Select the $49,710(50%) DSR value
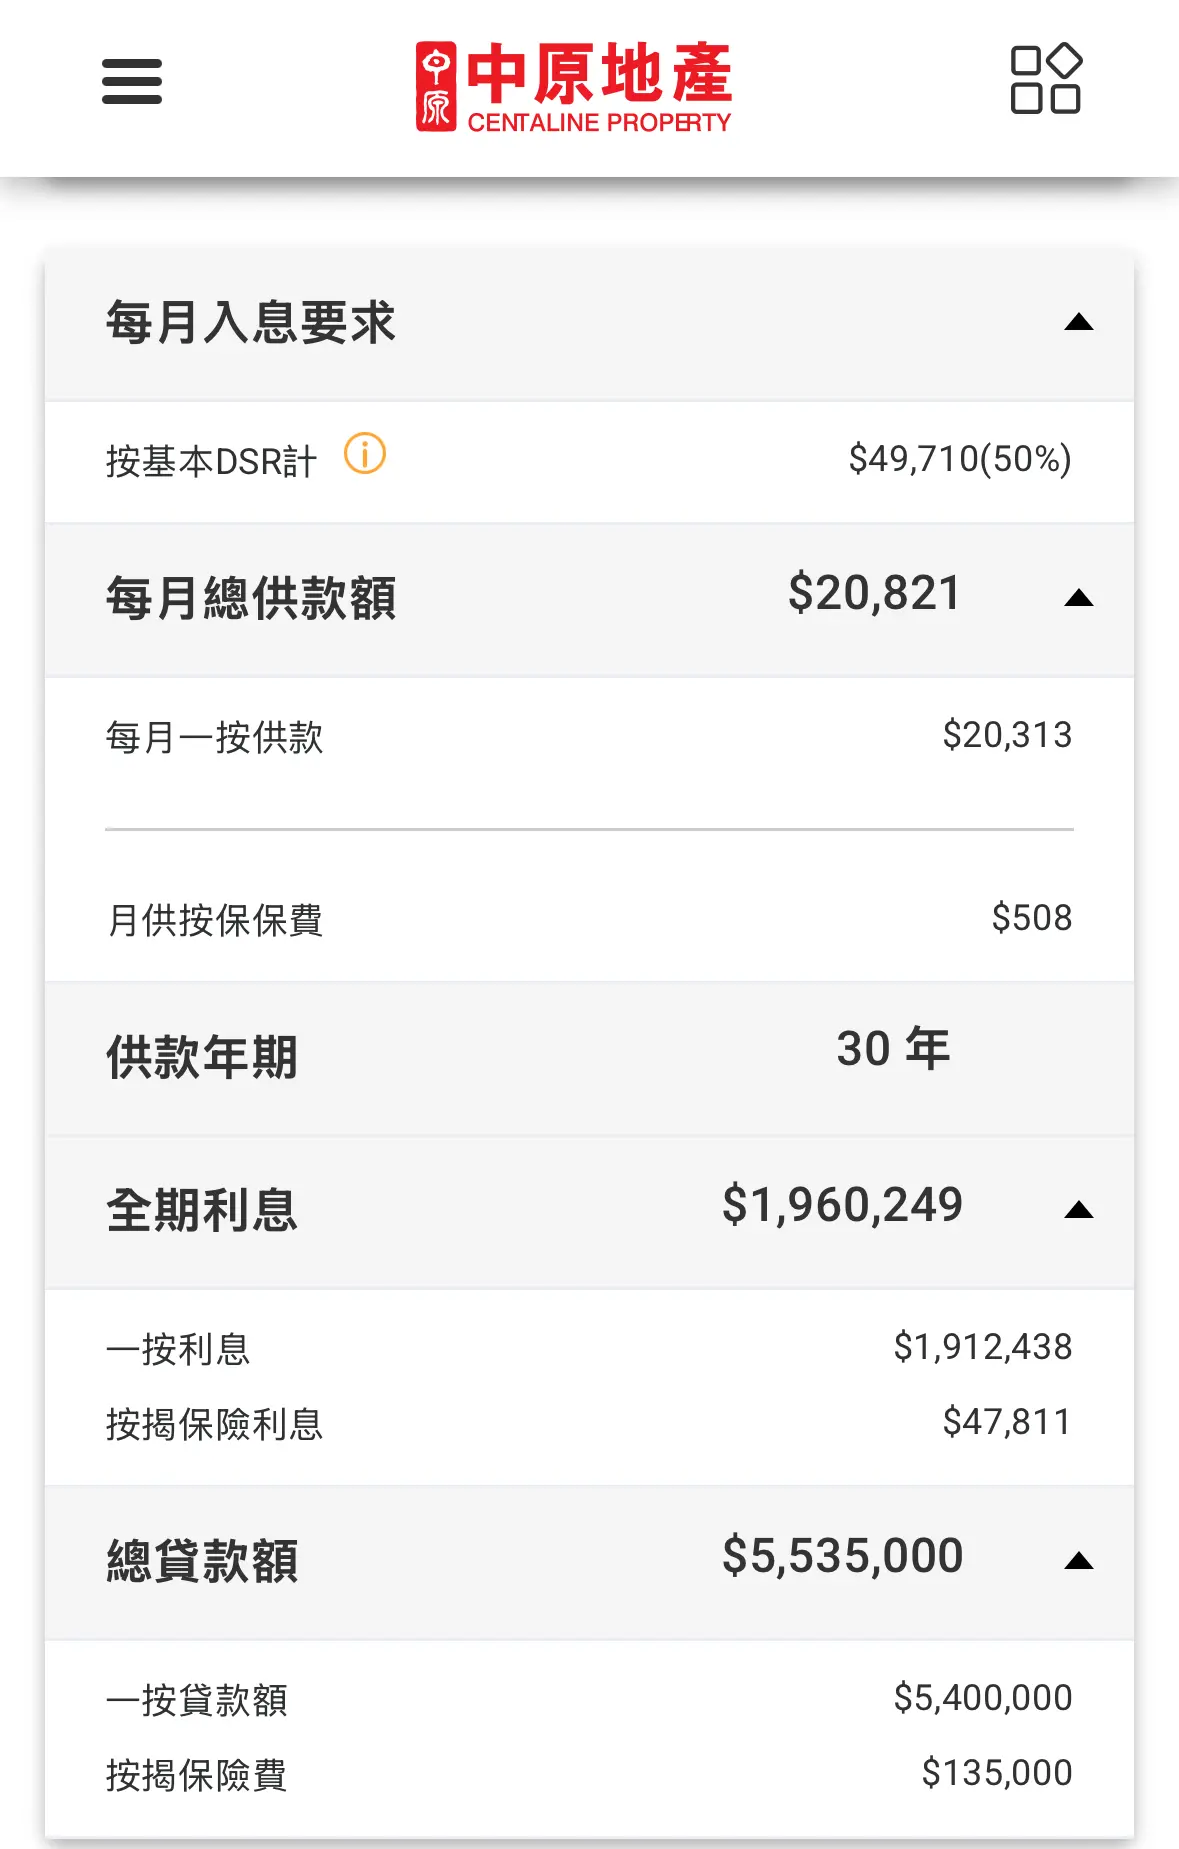1179x1849 pixels. click(960, 459)
